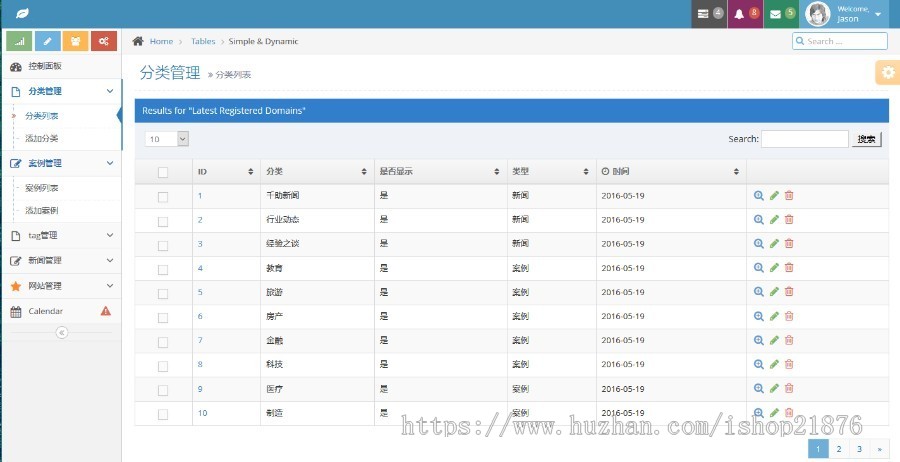Toggle the select-all checkbox in table header
Screen dimensions: 900x462
point(163,172)
